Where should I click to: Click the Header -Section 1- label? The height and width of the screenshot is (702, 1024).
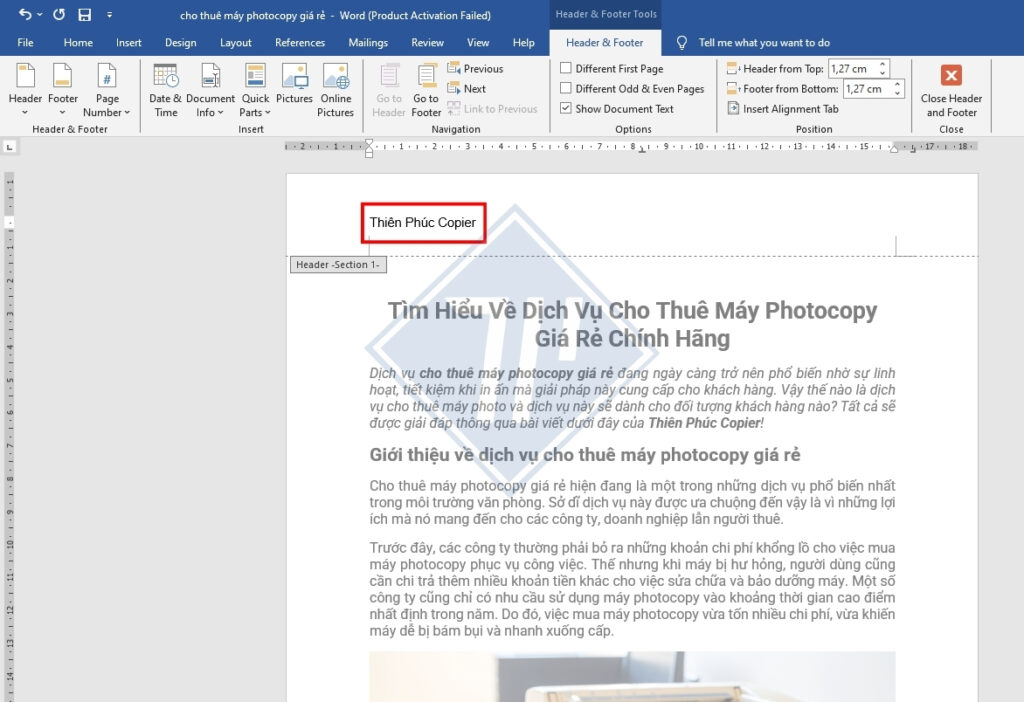338,264
